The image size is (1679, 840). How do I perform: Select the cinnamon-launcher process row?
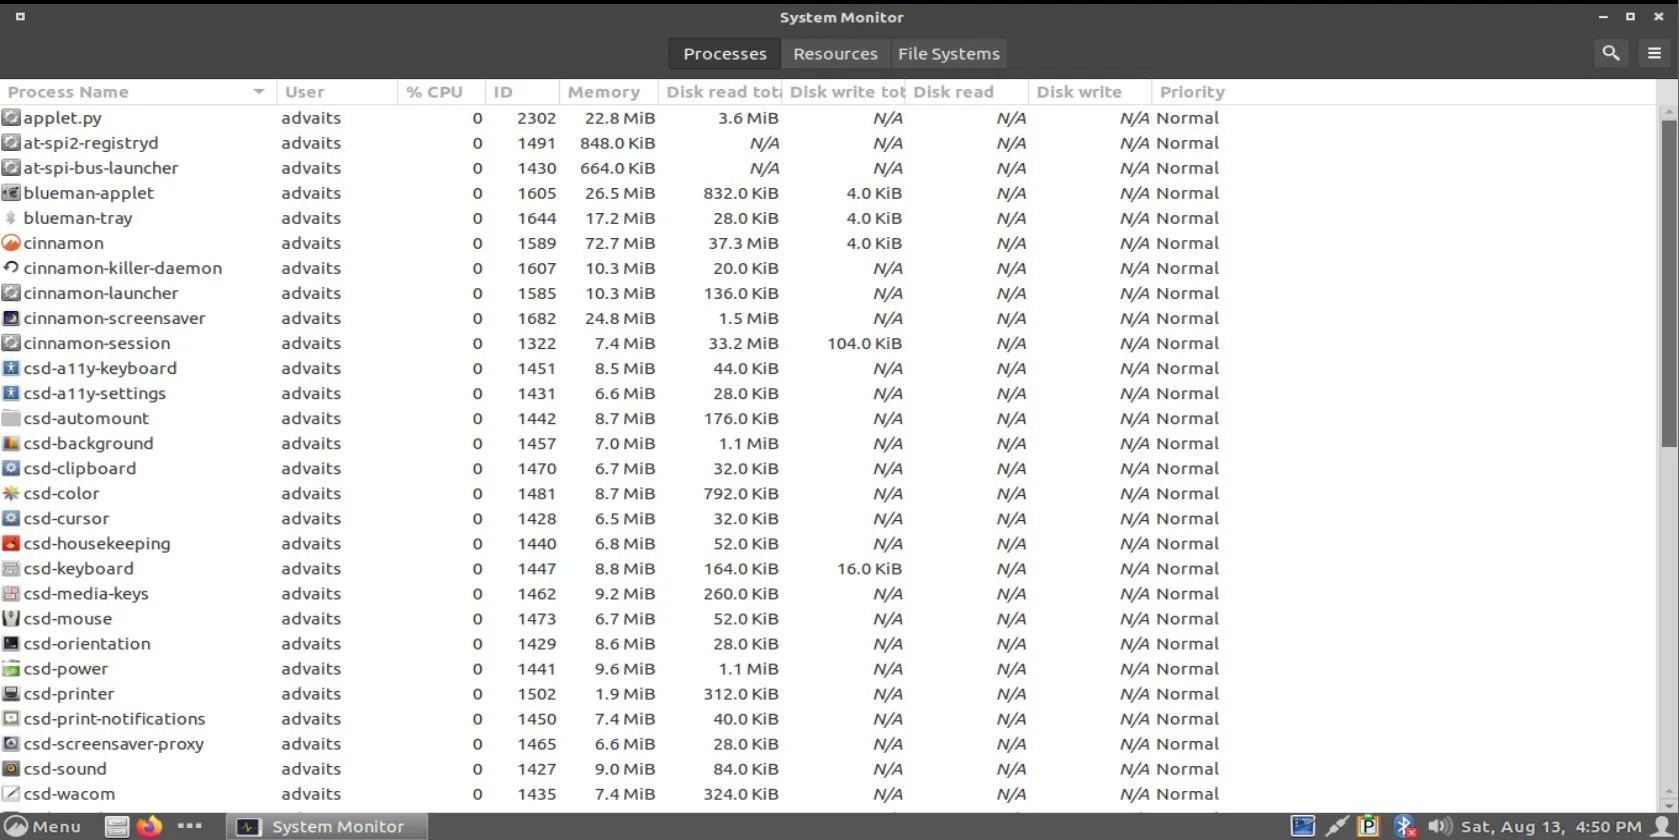828,293
